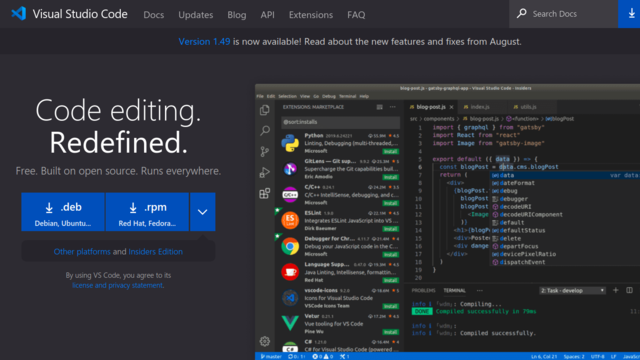Image resolution: width=640 pixels, height=360 pixels.
Task: Open the Insiders Edition link
Action: pos(156,251)
